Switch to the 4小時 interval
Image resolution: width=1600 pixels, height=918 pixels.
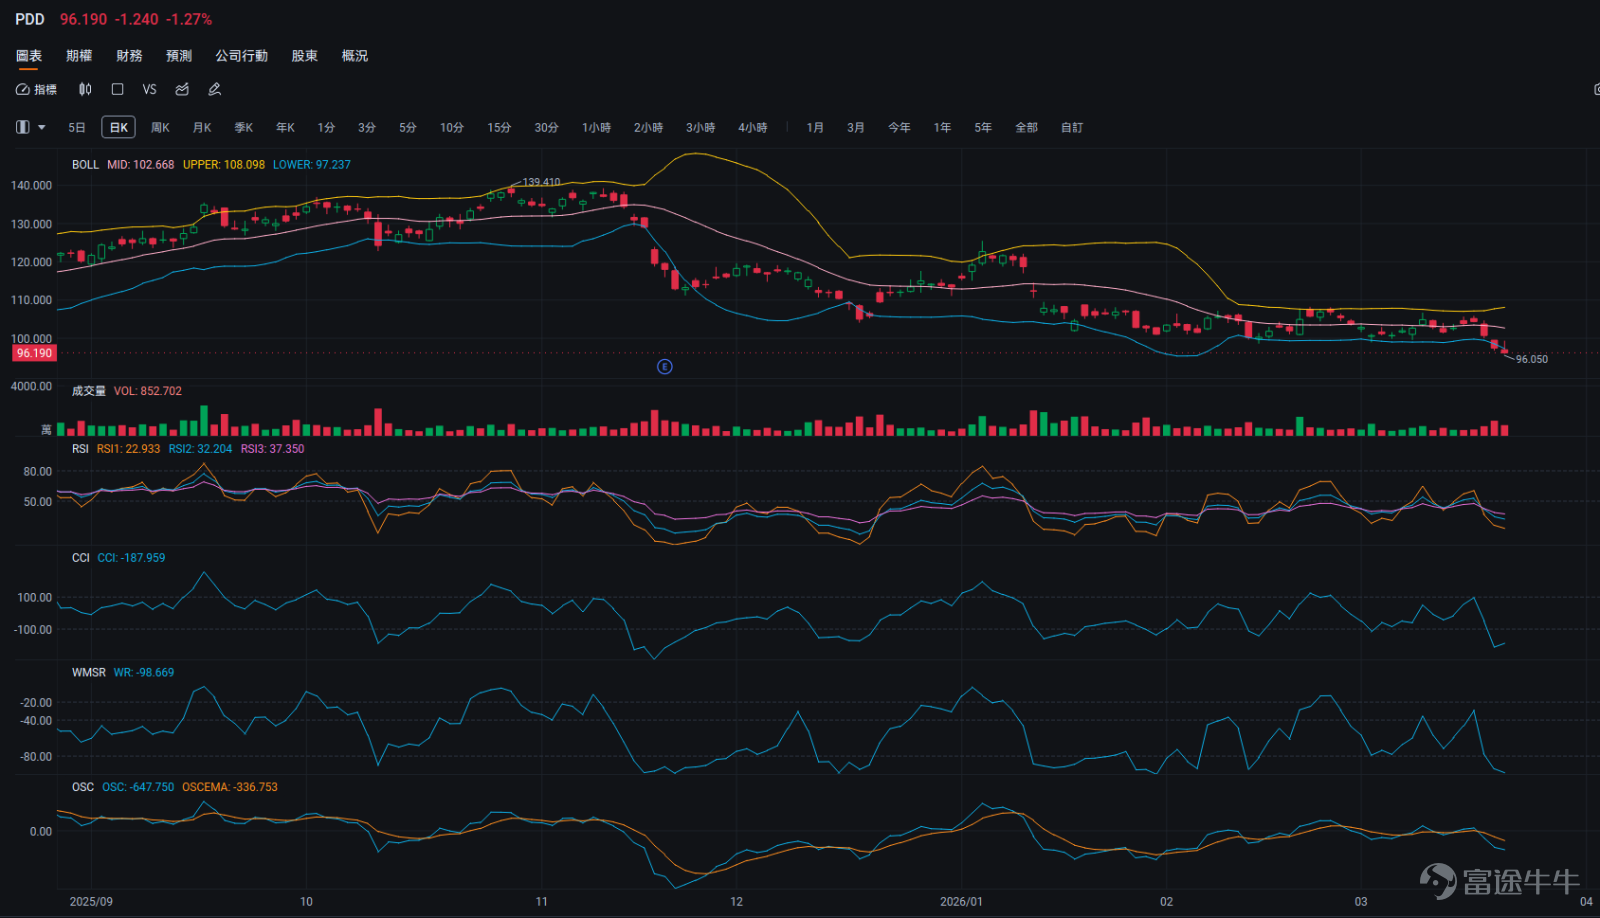pyautogui.click(x=752, y=128)
